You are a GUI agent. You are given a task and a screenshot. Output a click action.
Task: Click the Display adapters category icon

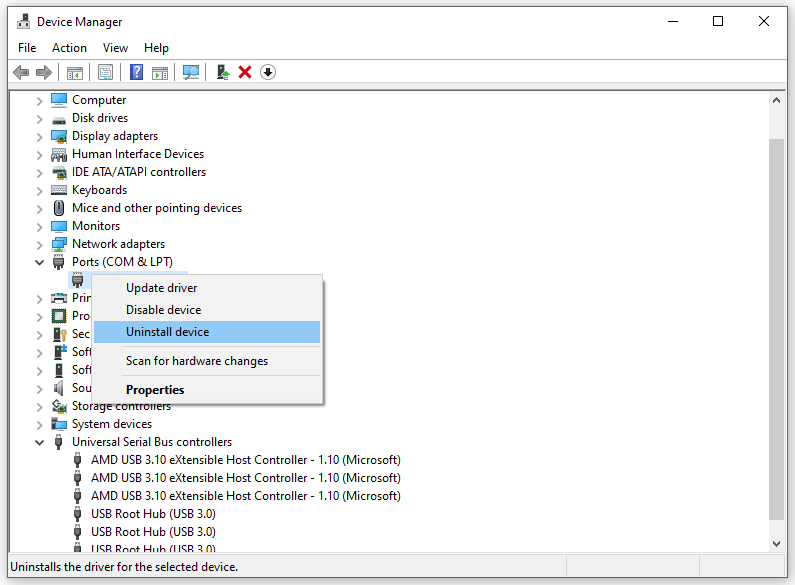[x=59, y=136]
